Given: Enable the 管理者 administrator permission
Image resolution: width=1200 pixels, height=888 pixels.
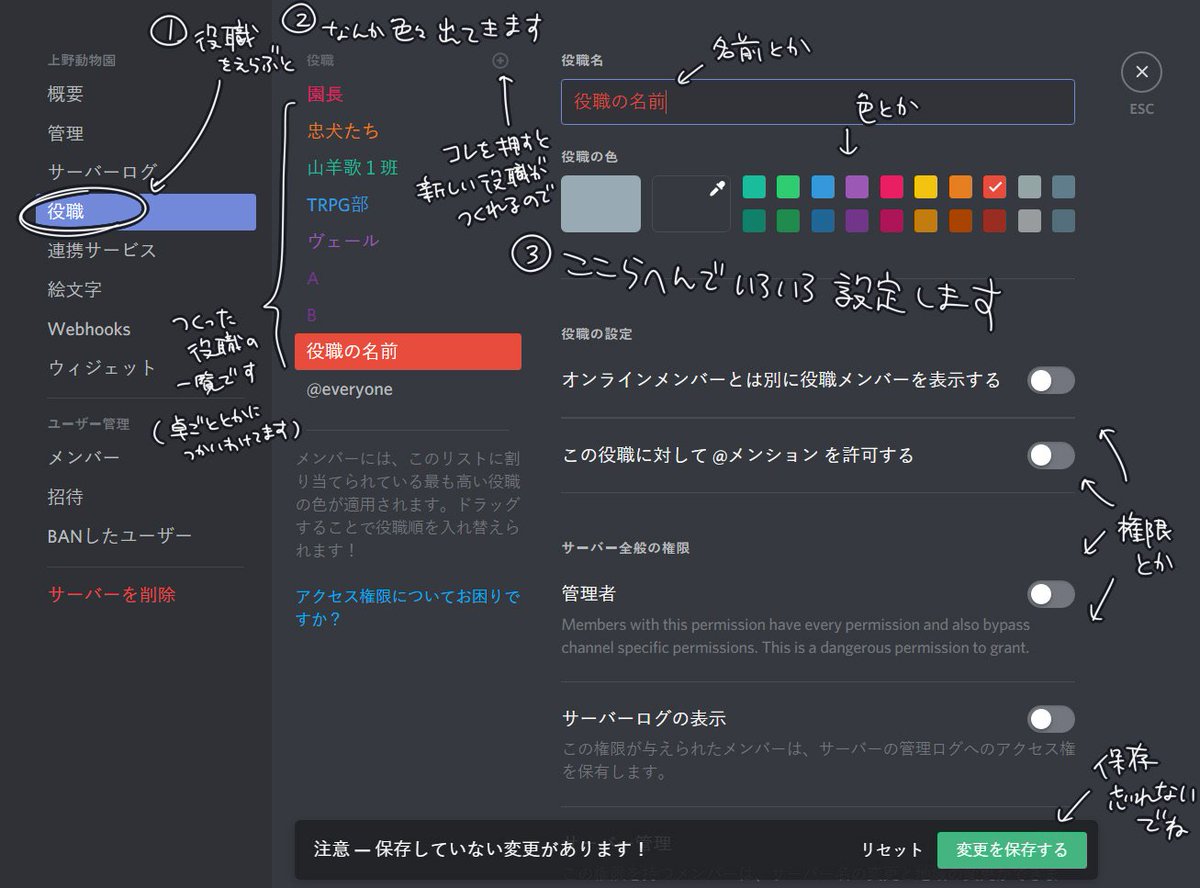Looking at the screenshot, I should 1051,595.
